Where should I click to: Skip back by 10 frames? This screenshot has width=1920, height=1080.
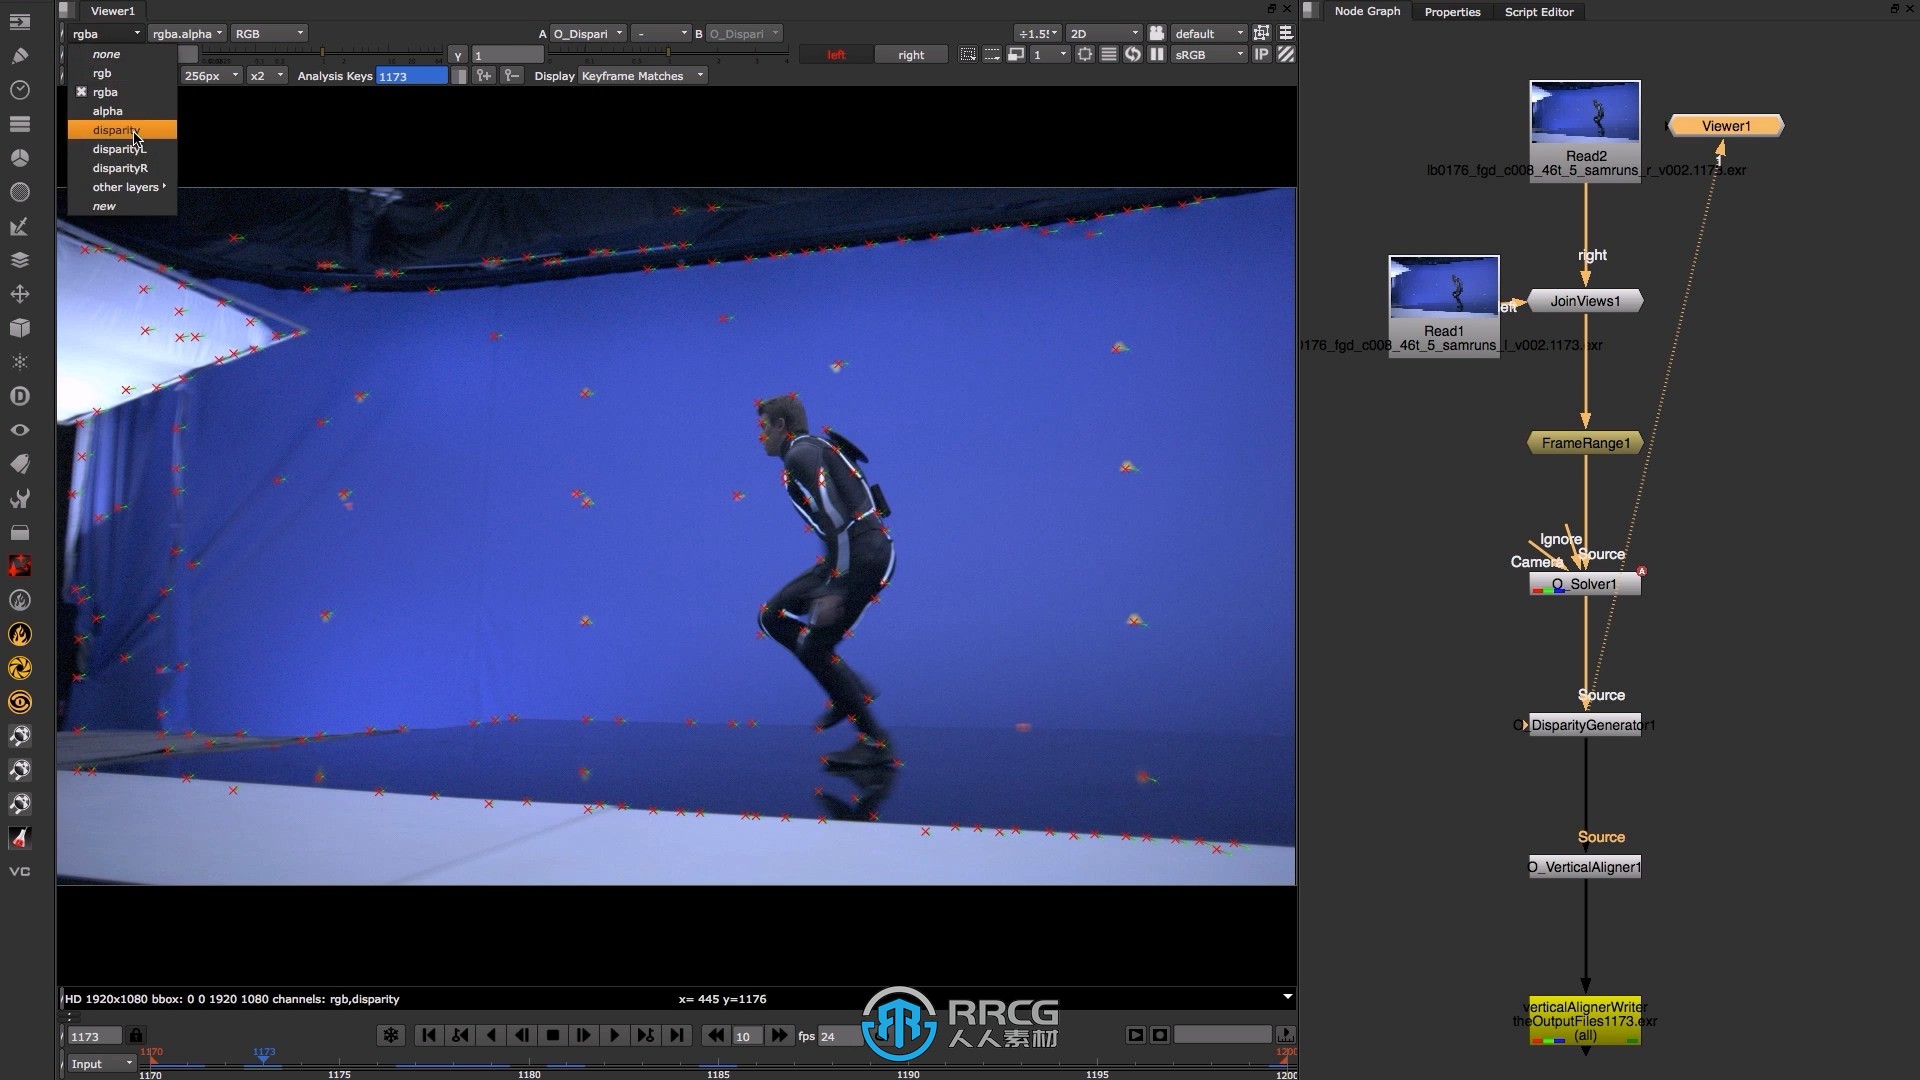pos(716,1035)
